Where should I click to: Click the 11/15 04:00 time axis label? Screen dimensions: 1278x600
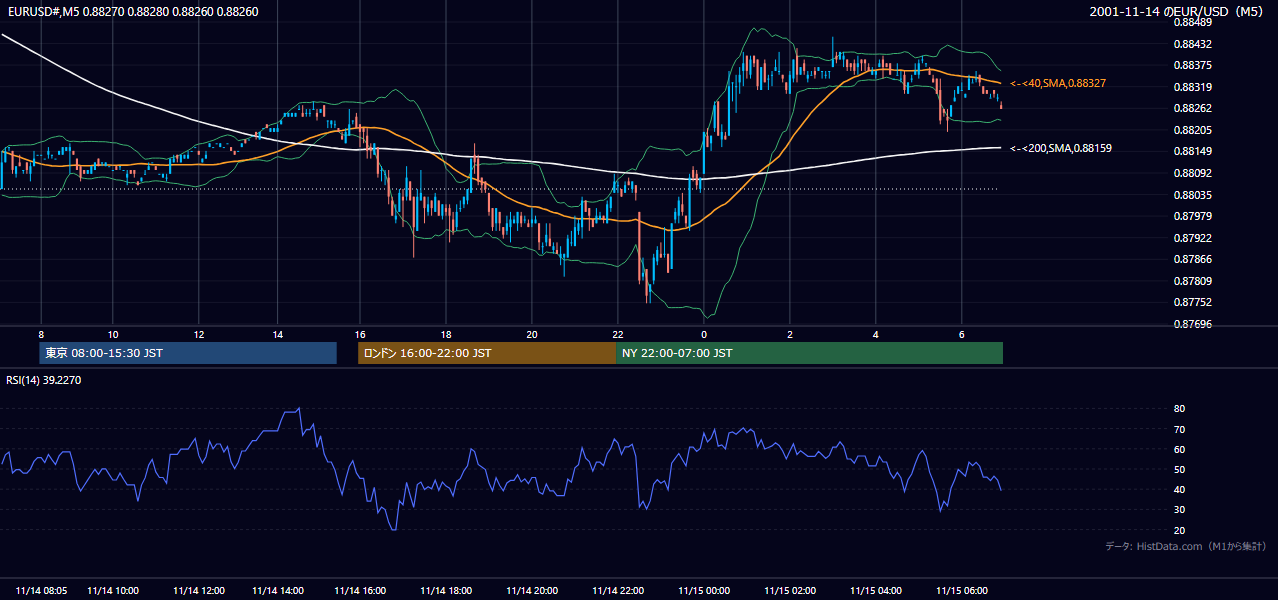[x=876, y=590]
